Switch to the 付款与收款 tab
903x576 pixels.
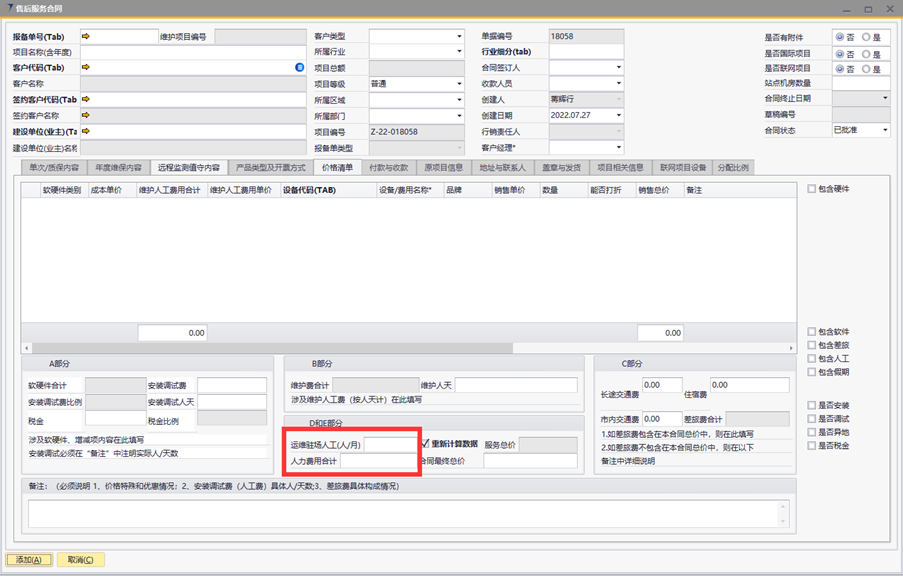388,168
